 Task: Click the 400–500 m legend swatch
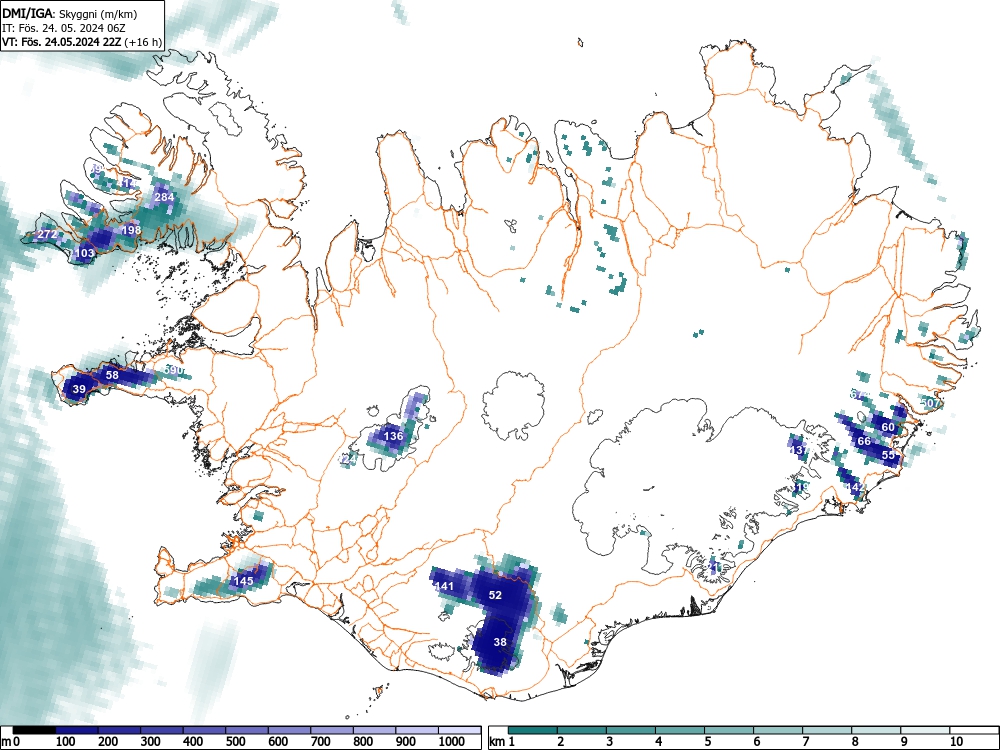point(205,730)
